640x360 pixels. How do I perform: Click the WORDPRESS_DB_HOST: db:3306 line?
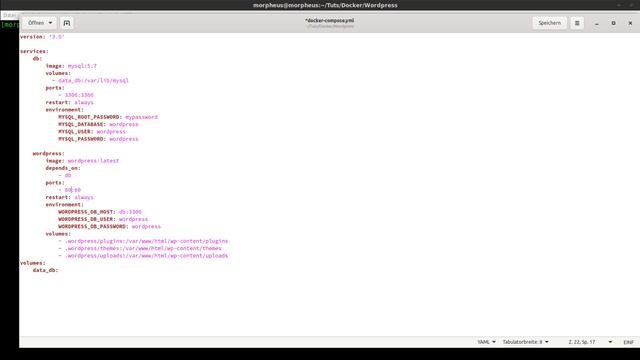(x=100, y=212)
